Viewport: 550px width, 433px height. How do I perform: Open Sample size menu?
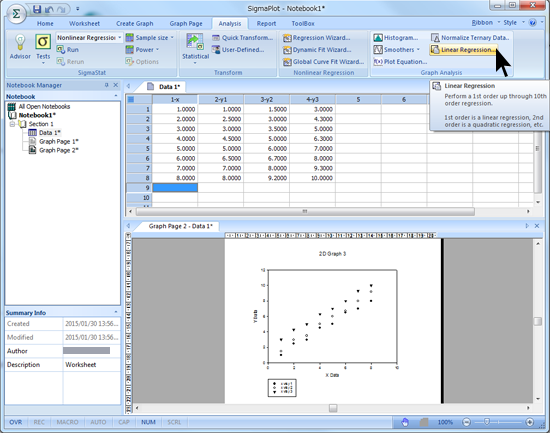click(x=150, y=38)
